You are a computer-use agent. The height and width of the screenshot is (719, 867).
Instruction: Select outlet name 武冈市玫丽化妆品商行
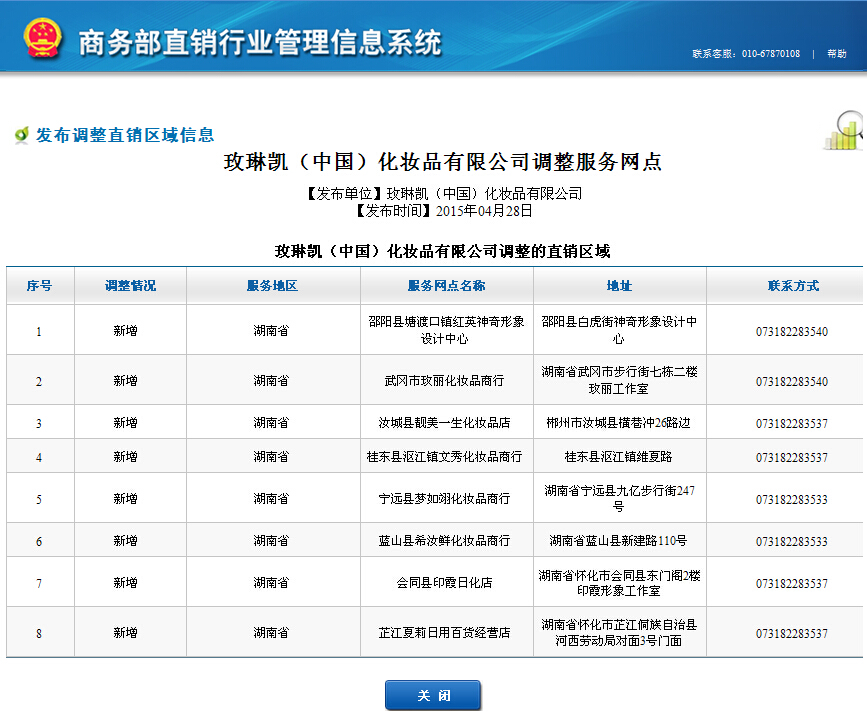pos(445,381)
